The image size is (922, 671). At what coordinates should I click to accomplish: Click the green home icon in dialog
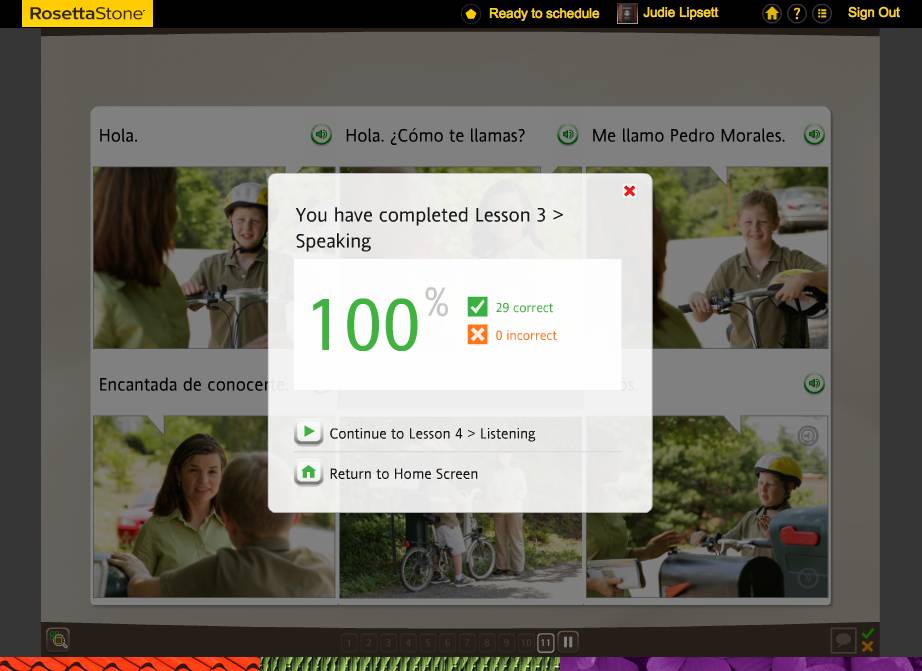pos(308,473)
